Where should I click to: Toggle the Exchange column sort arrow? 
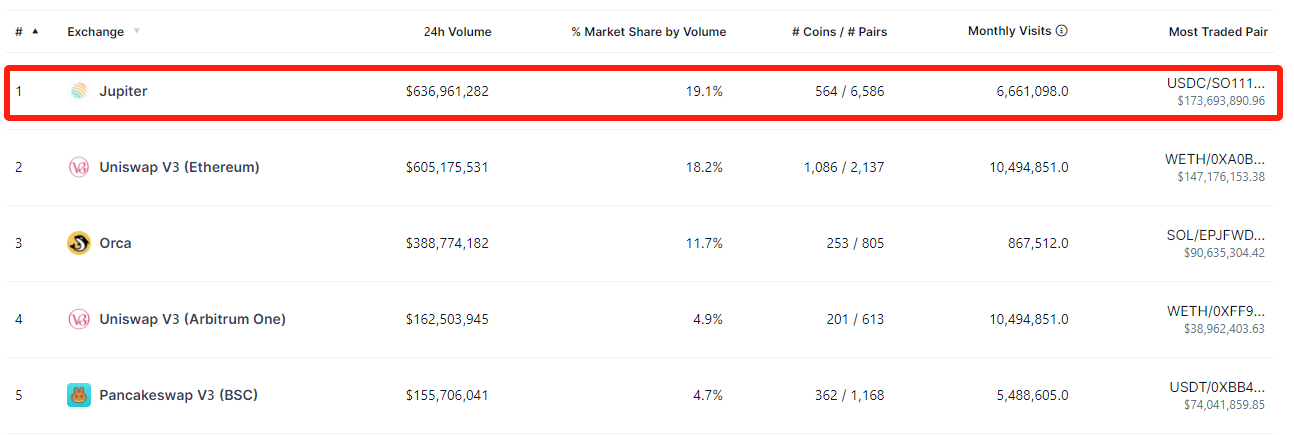(x=136, y=31)
